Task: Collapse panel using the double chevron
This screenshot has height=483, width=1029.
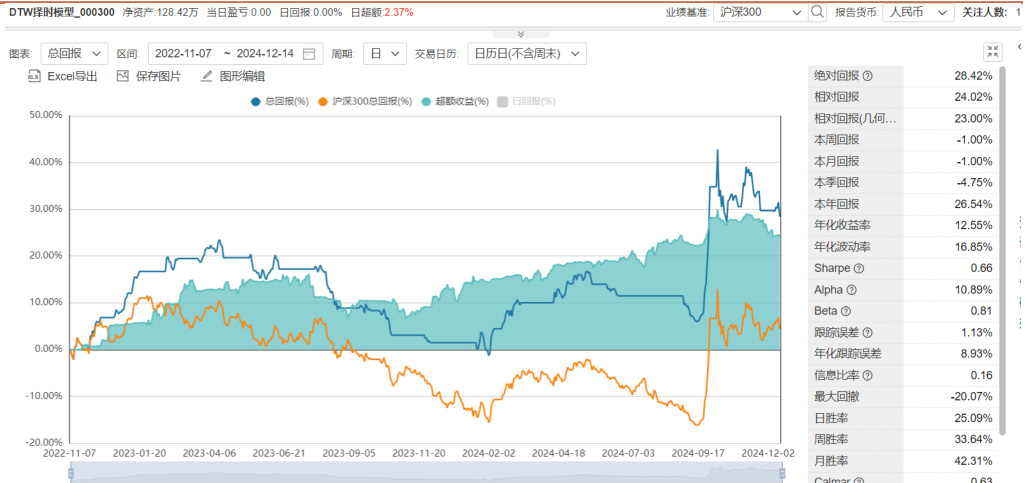Action: 518,33
